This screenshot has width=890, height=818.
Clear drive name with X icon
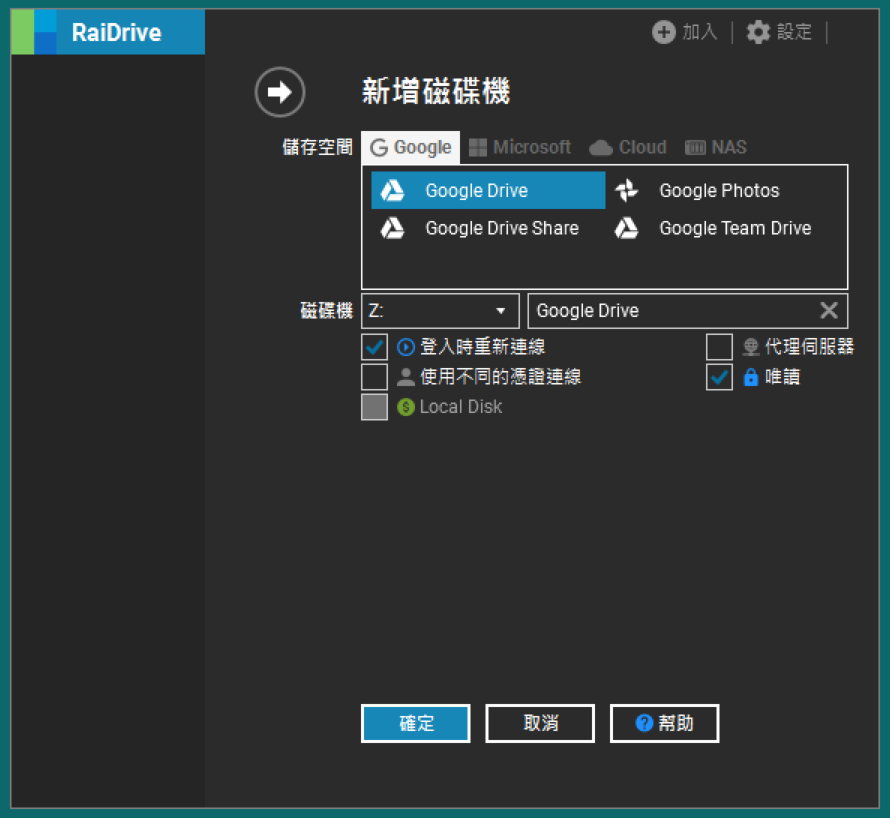[829, 311]
